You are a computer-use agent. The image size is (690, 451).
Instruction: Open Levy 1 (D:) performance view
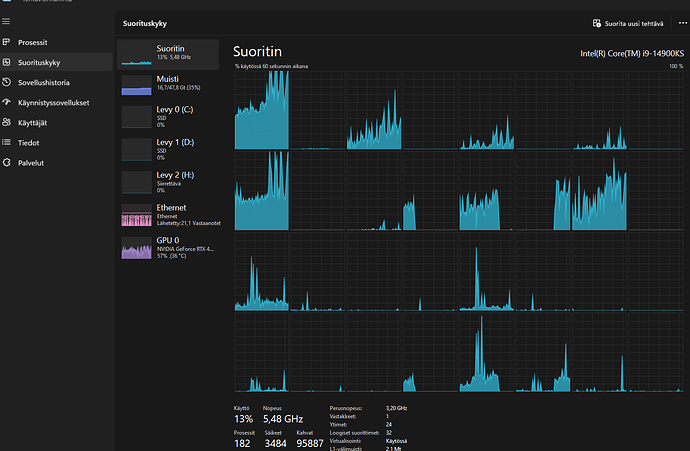(x=167, y=148)
